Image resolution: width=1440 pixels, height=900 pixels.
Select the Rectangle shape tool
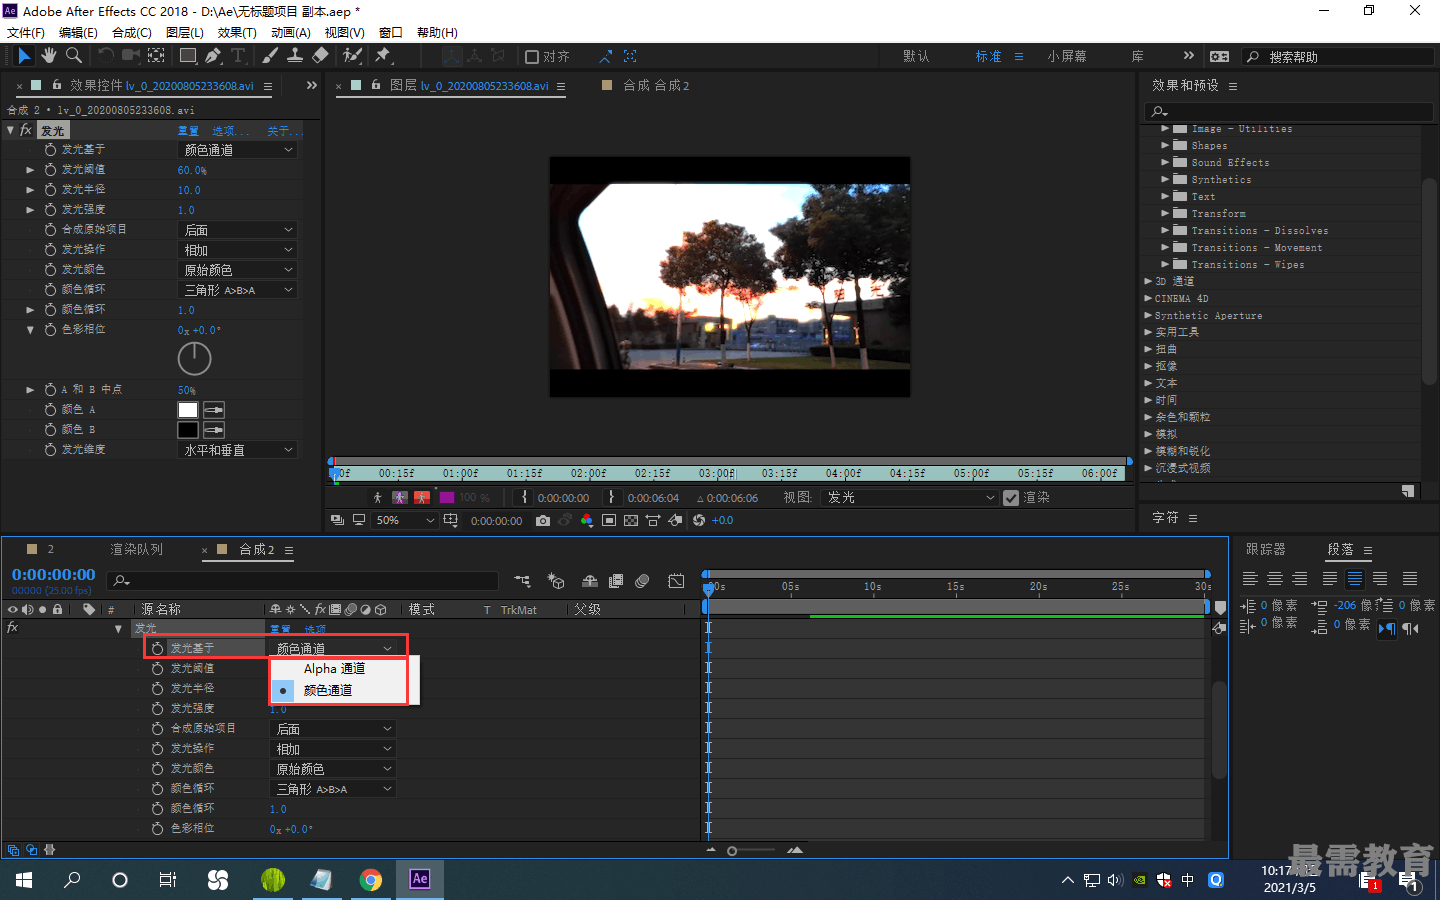pyautogui.click(x=187, y=56)
